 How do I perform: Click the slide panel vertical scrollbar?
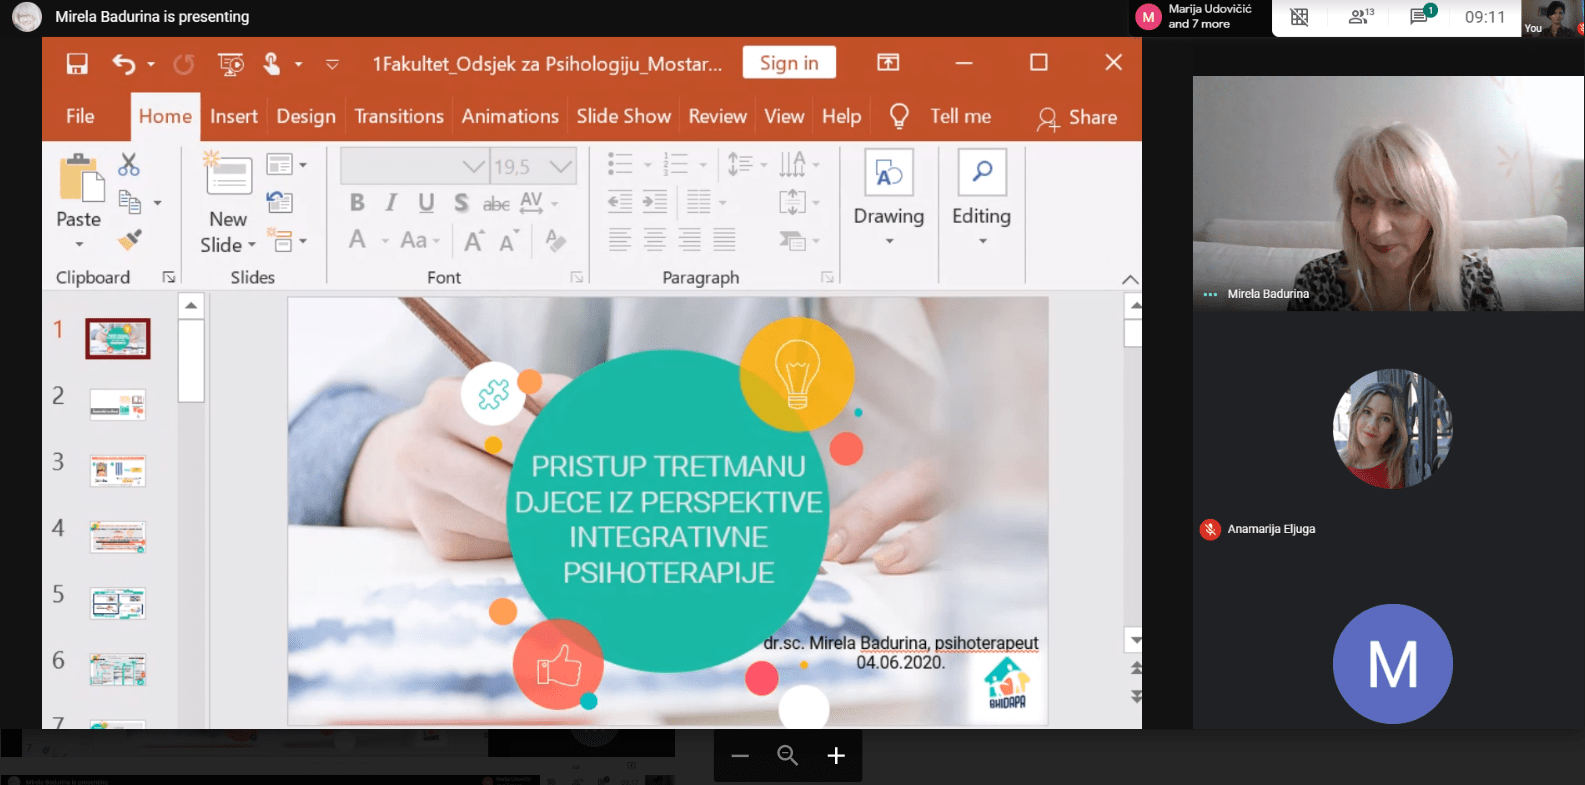tap(191, 360)
